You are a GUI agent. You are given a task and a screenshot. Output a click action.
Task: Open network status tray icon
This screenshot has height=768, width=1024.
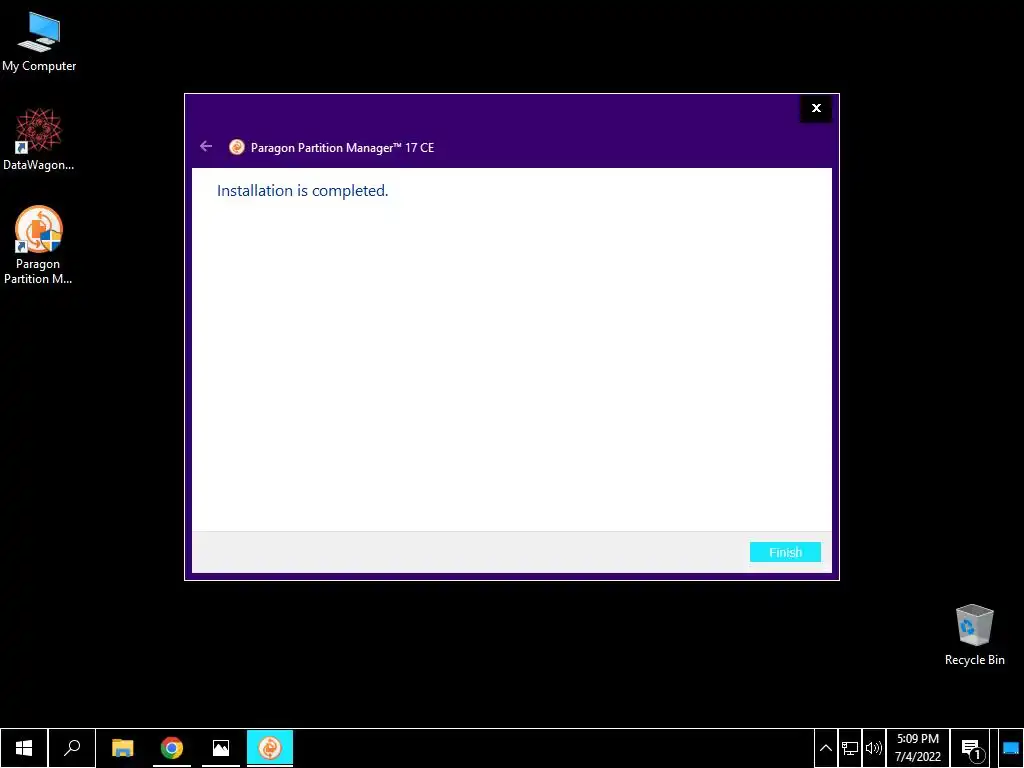click(x=850, y=748)
